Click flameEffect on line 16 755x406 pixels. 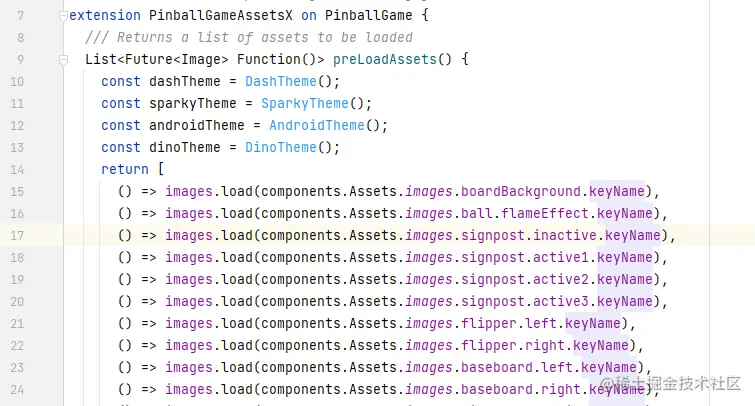coord(545,213)
